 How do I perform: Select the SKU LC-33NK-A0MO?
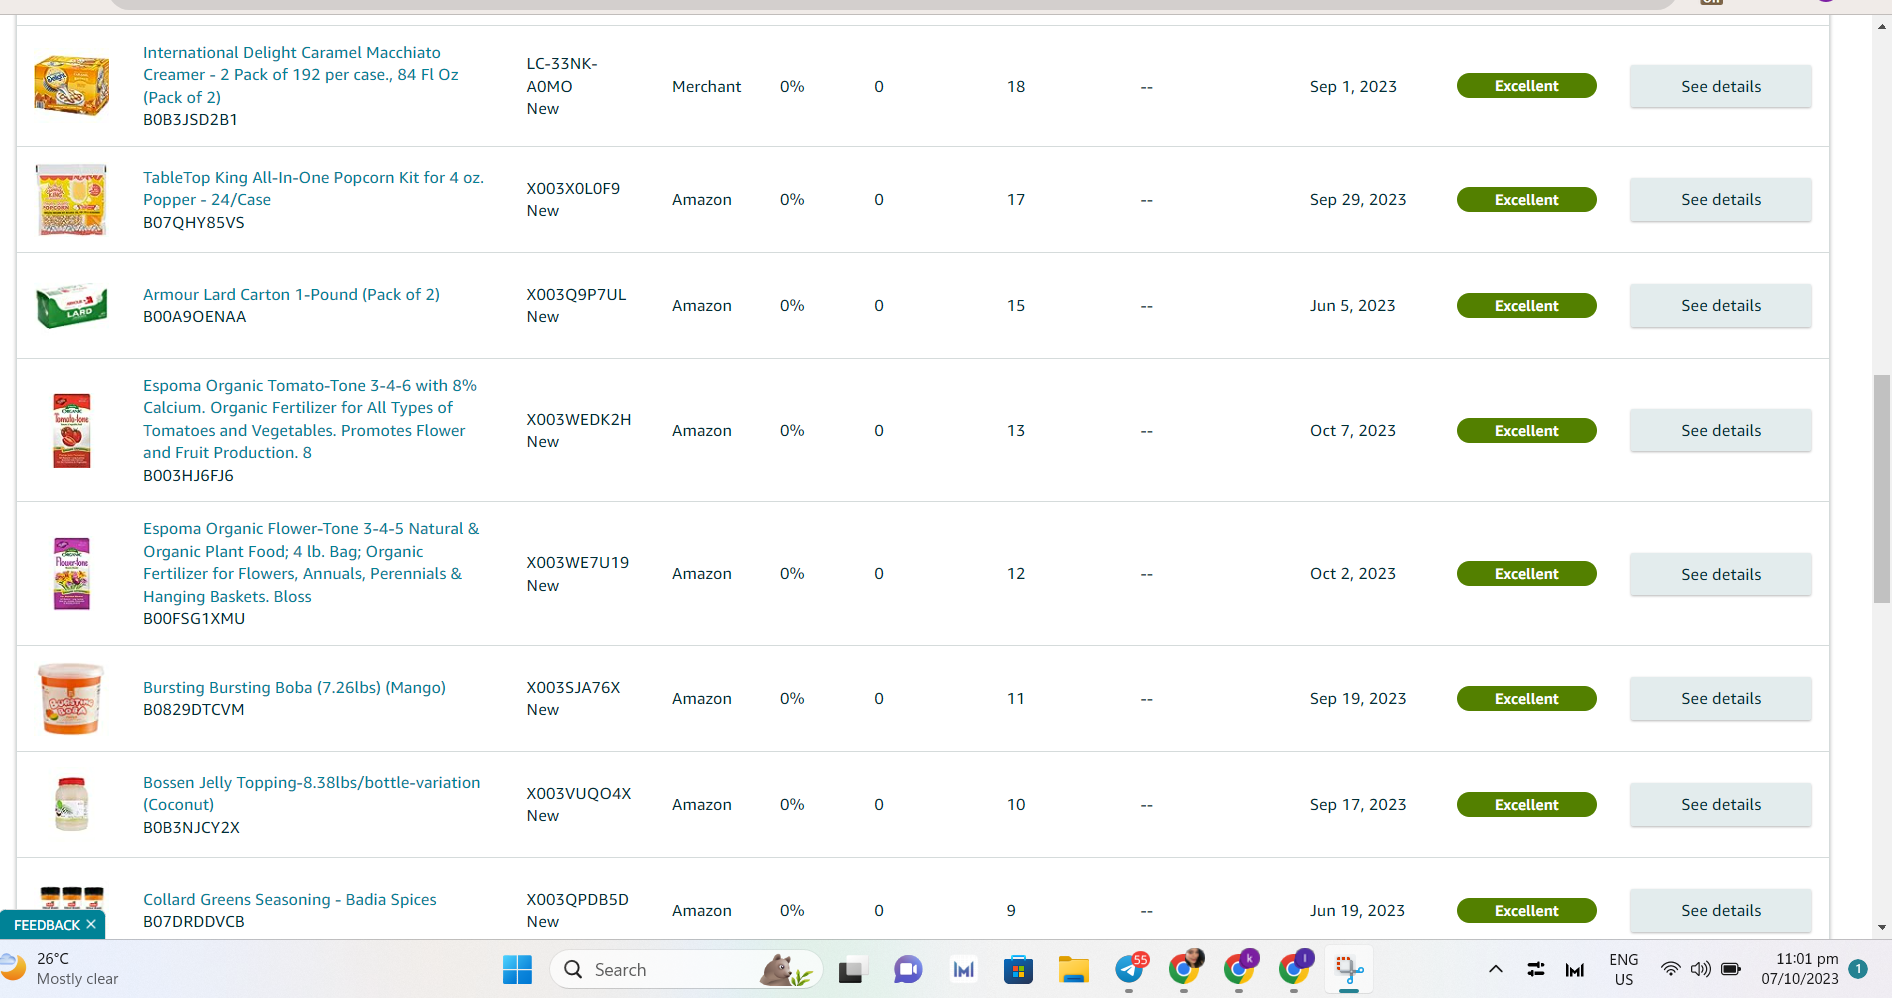[x=562, y=75]
